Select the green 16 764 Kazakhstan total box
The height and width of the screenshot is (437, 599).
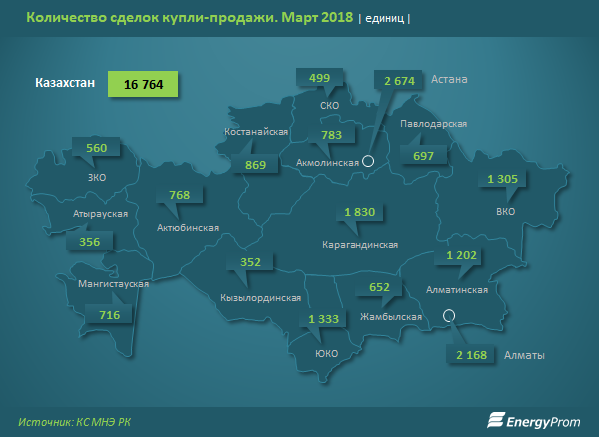(x=143, y=84)
